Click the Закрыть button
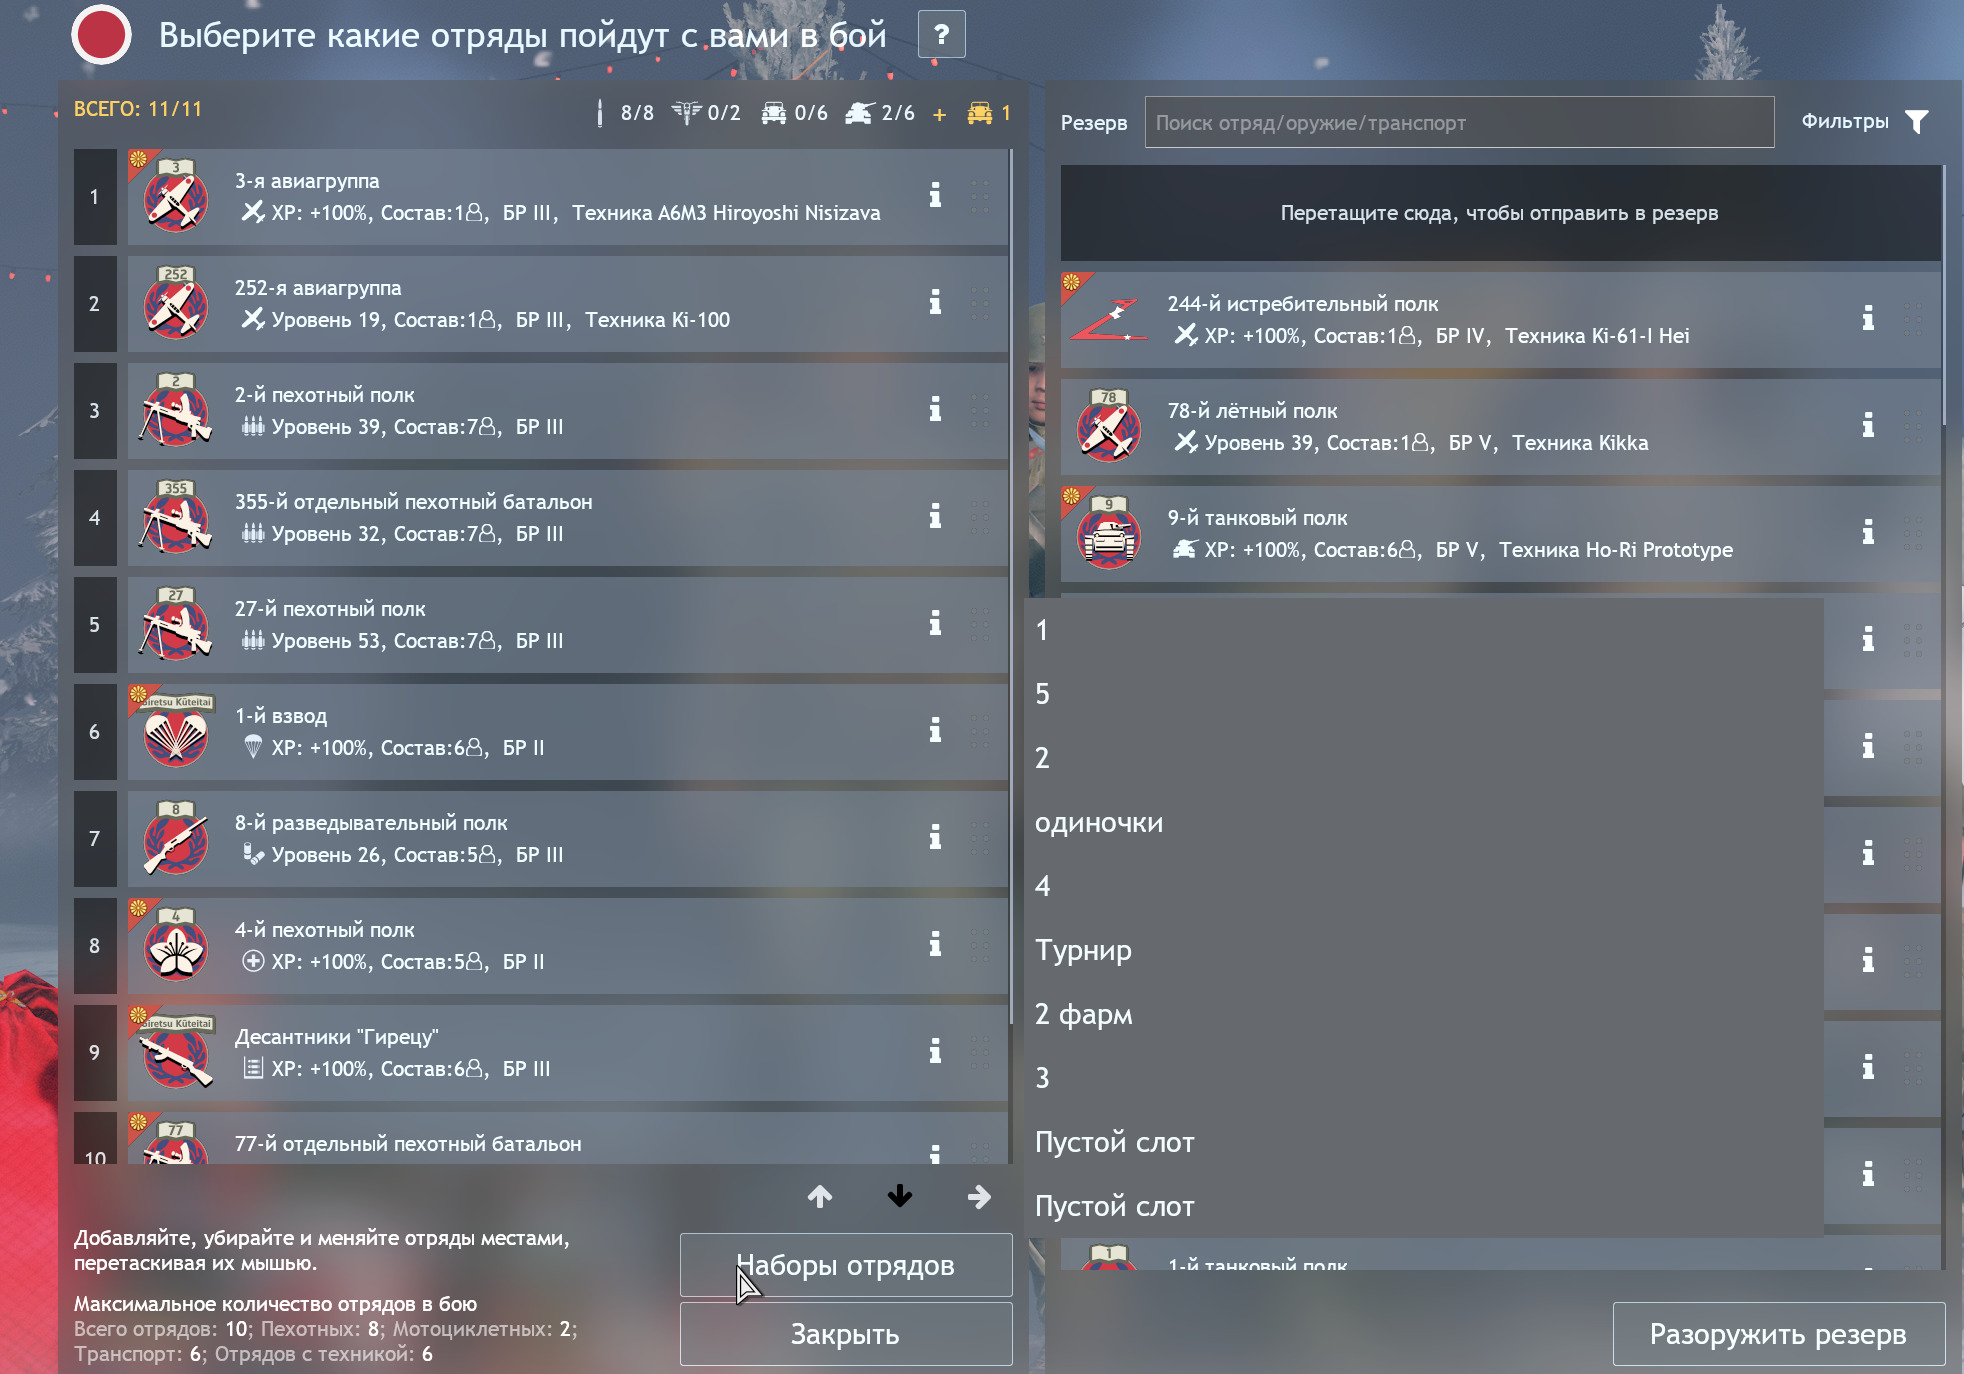1964x1374 pixels. 846,1334
